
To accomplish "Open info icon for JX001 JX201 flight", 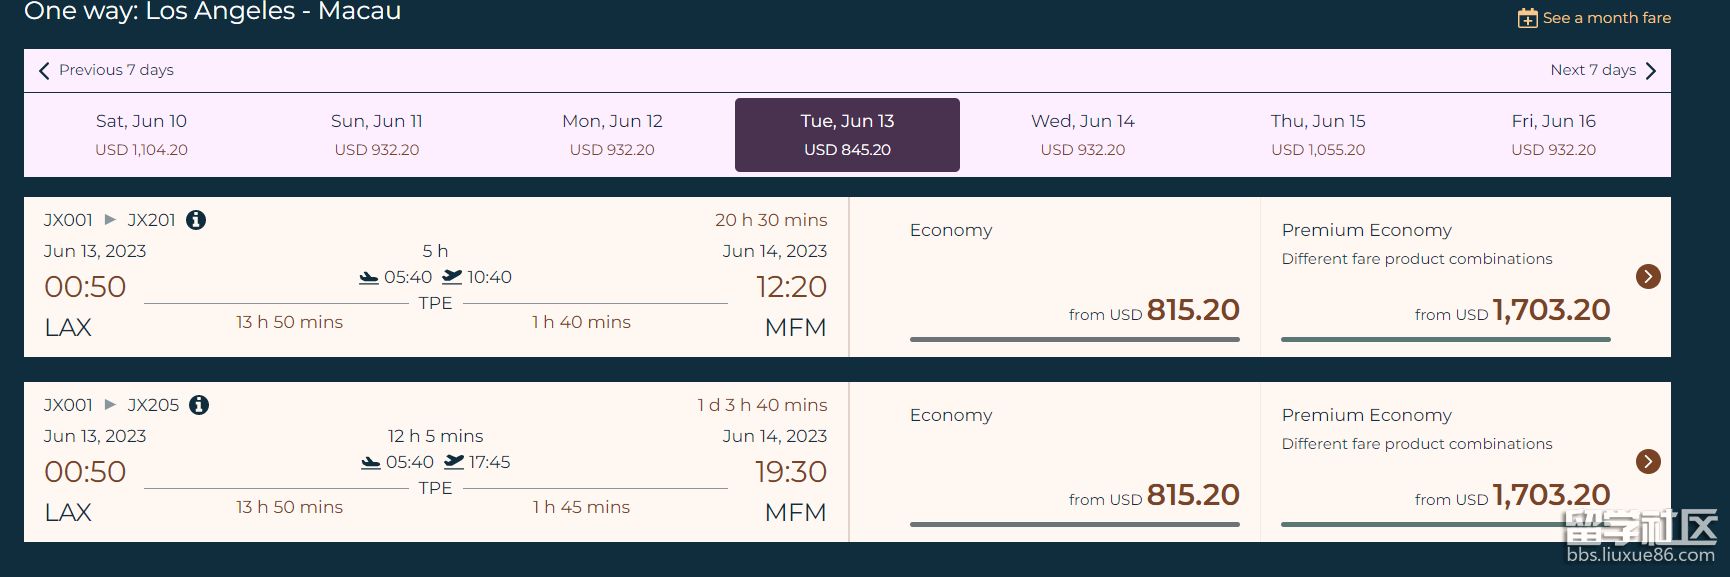I will coord(196,220).
